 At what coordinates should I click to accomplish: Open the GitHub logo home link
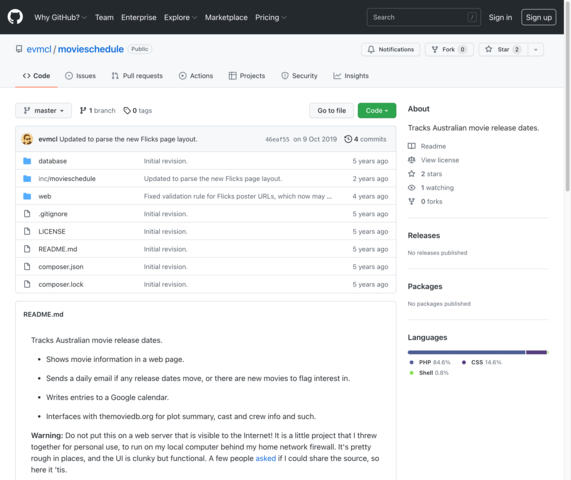[x=15, y=17]
